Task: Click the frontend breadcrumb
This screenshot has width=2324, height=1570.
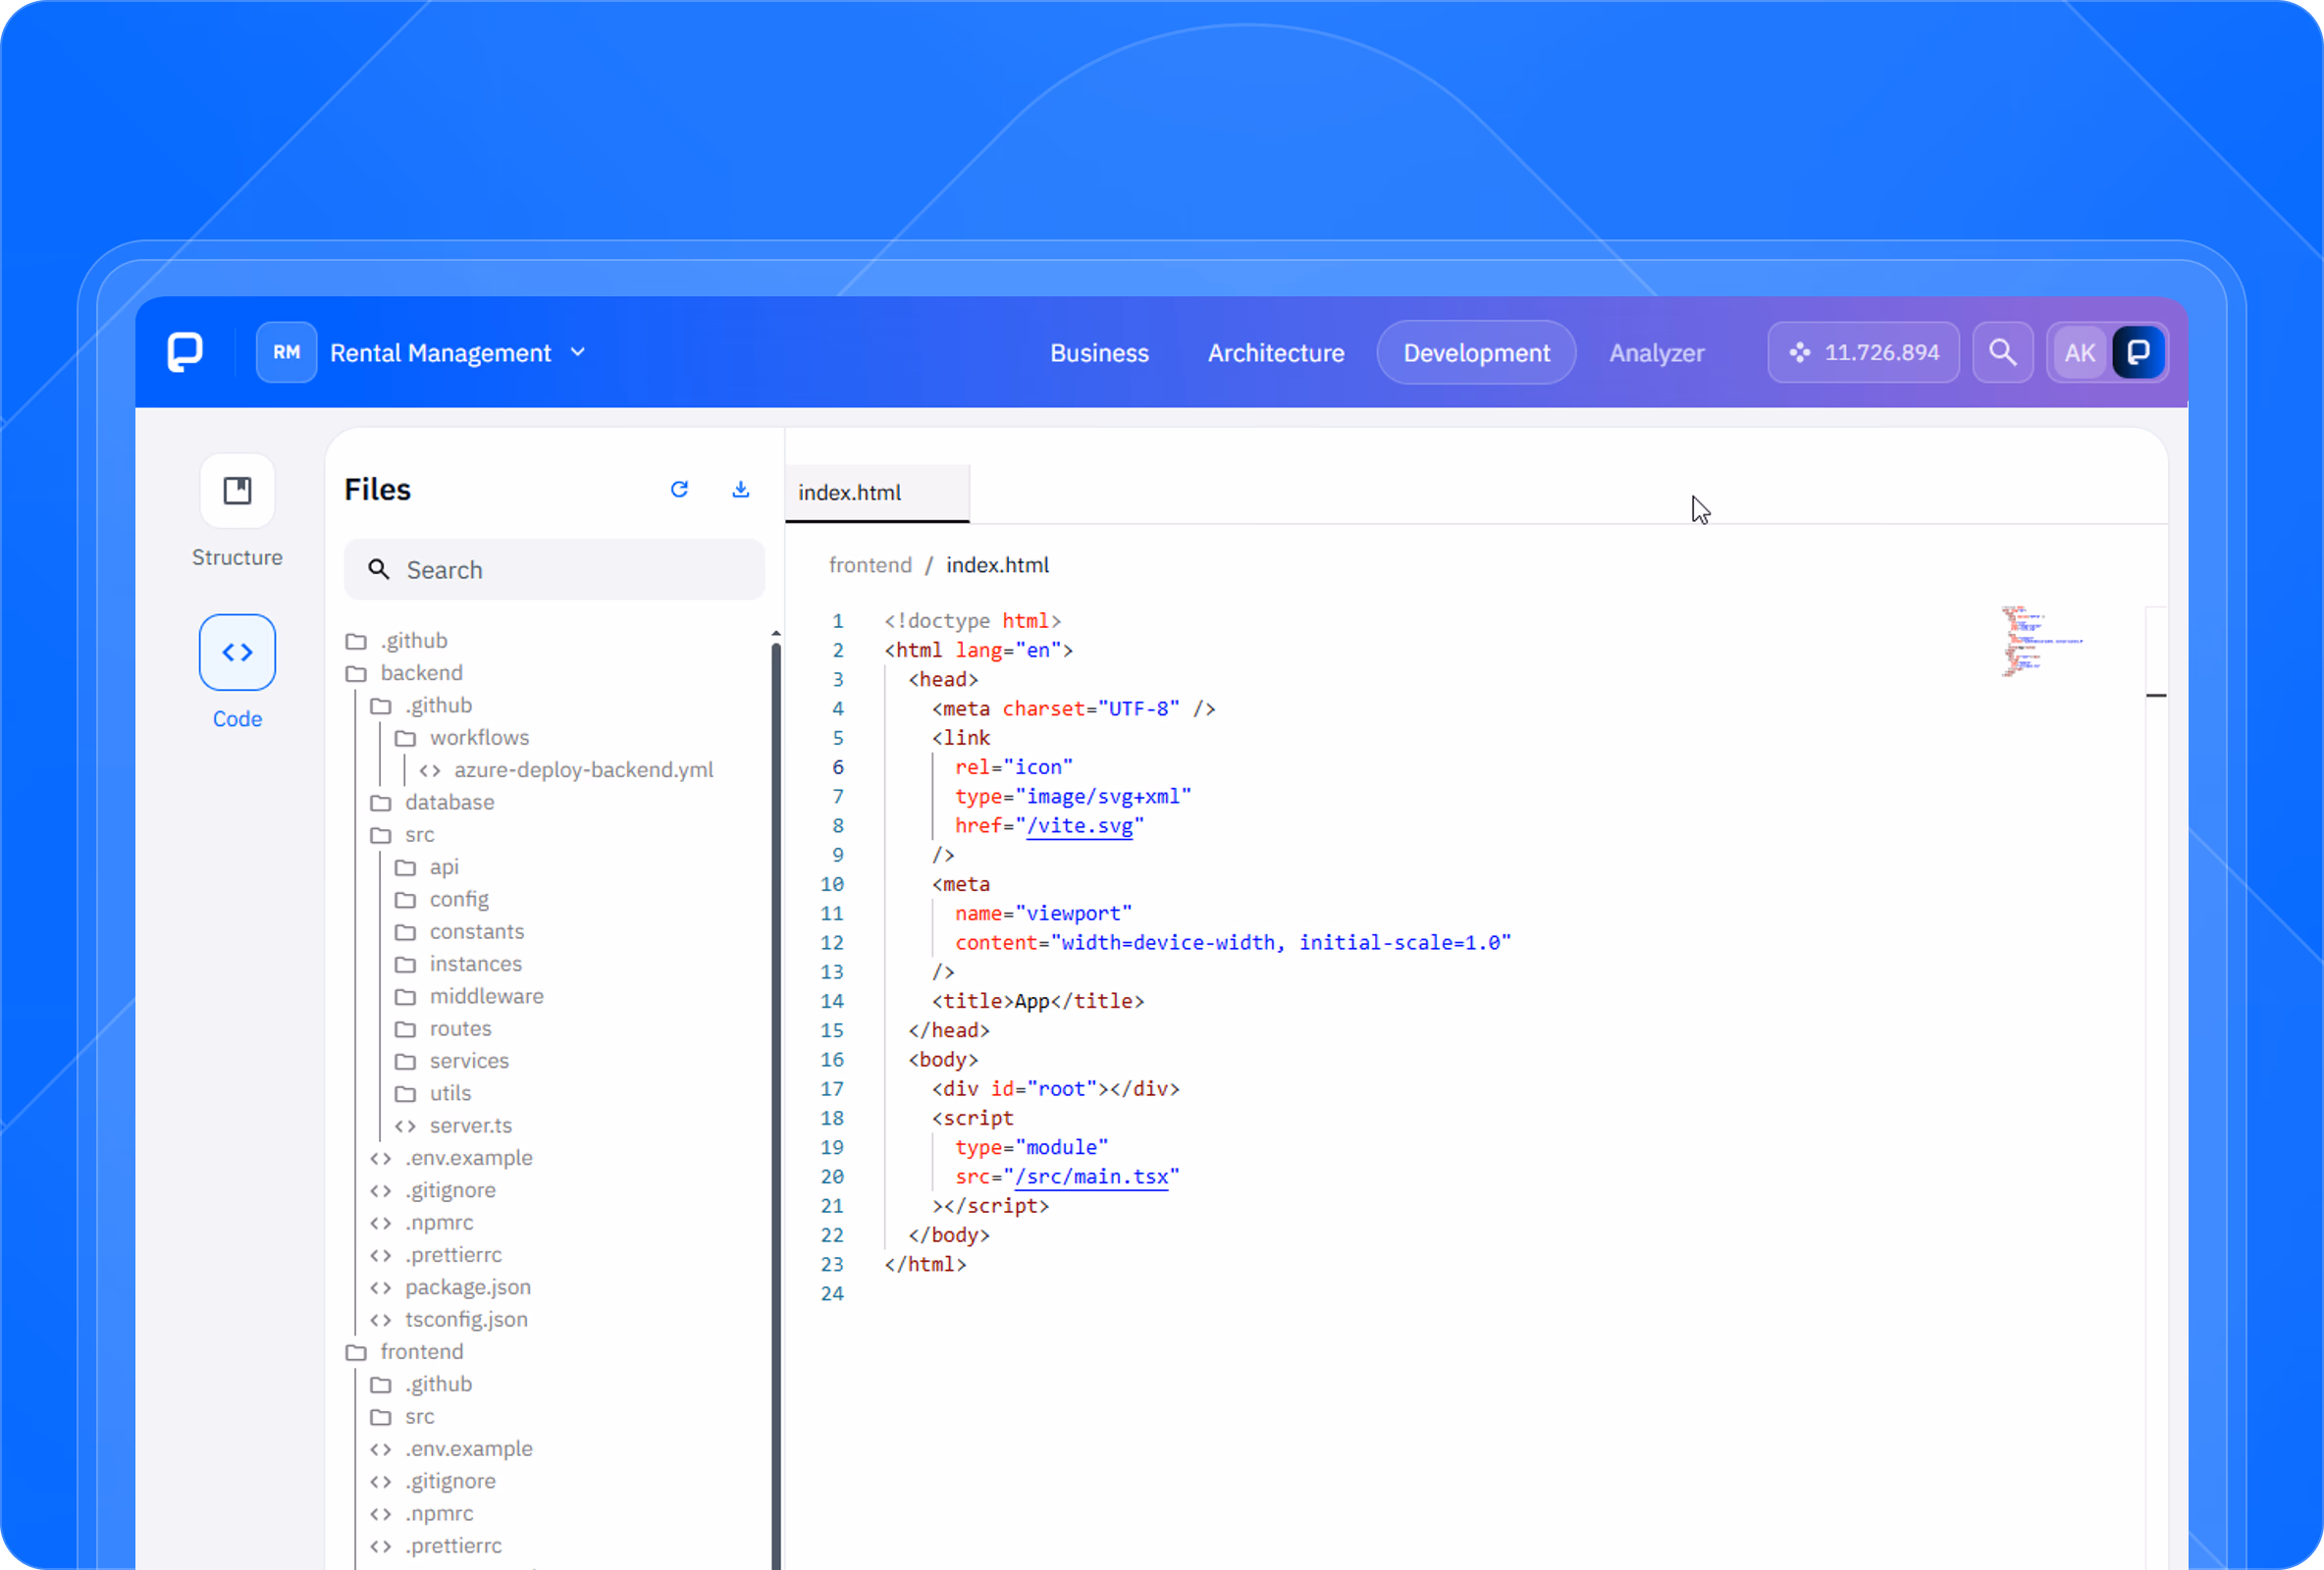Action: (869, 565)
